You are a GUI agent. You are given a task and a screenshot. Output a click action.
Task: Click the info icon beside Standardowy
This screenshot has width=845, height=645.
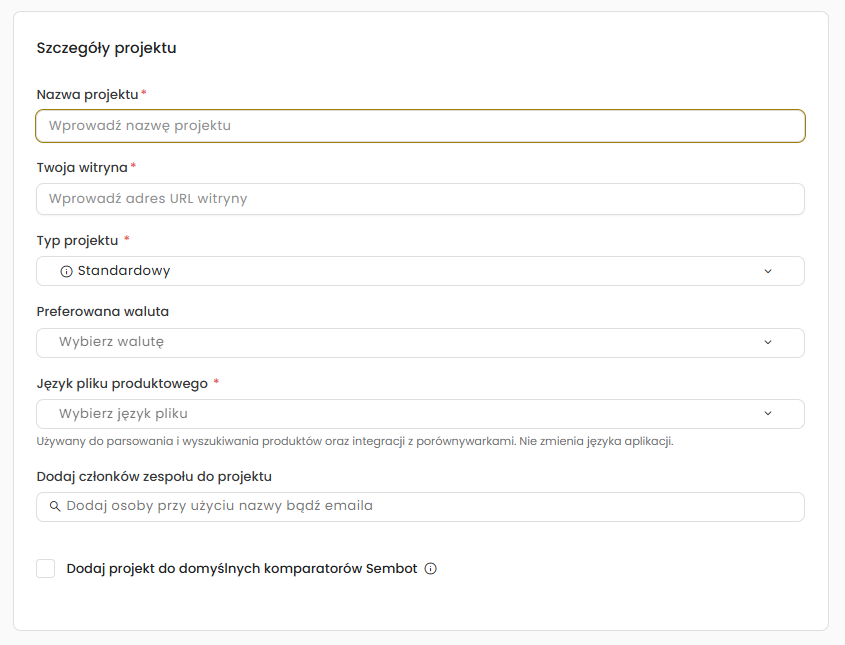(x=67, y=271)
